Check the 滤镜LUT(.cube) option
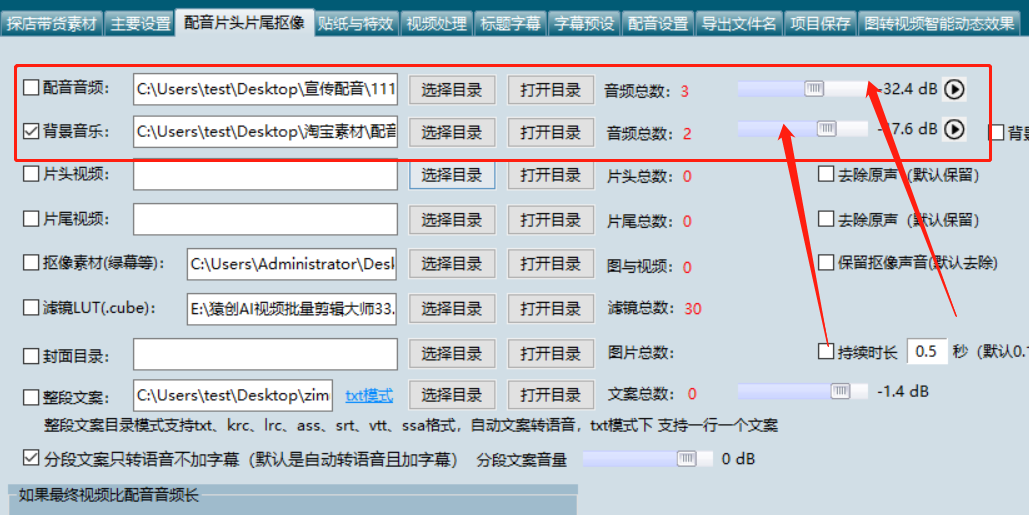Image resolution: width=1029 pixels, height=515 pixels. click(x=31, y=308)
